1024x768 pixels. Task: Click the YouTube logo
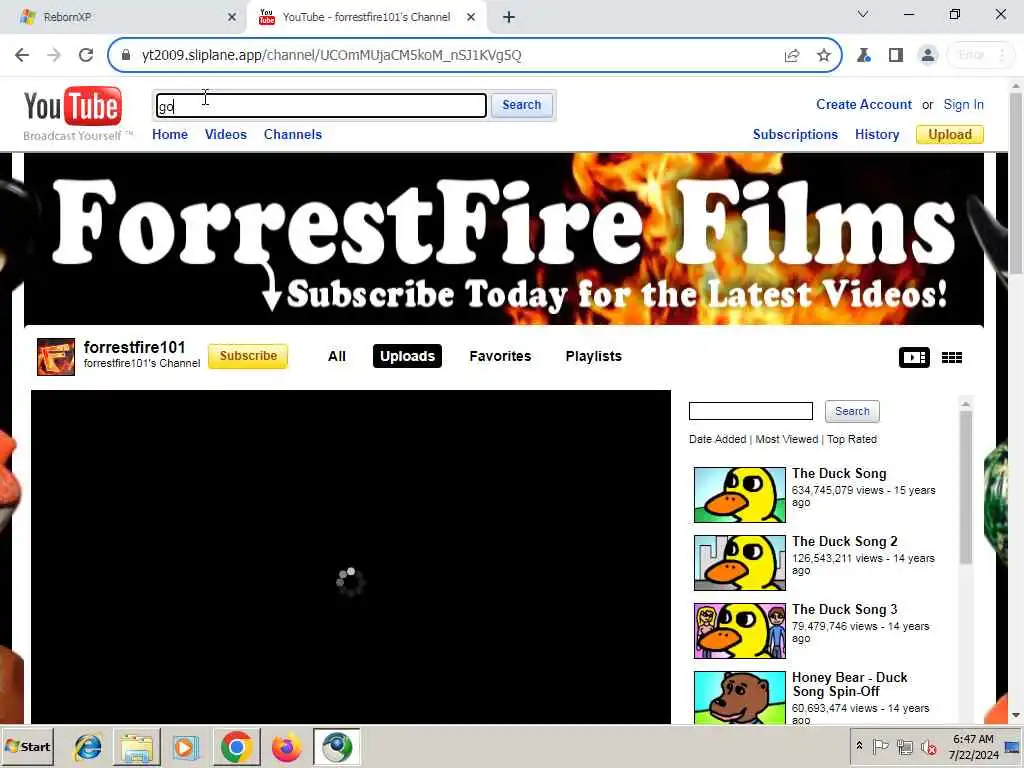tap(72, 106)
